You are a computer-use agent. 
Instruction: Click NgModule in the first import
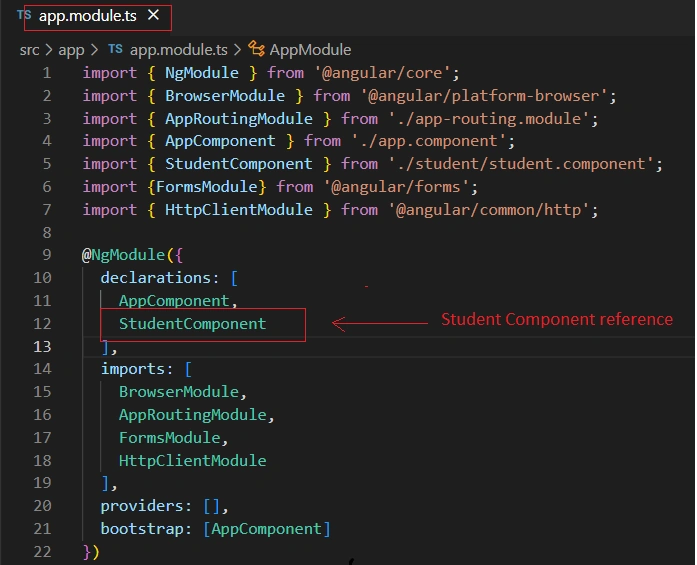pyautogui.click(x=202, y=73)
